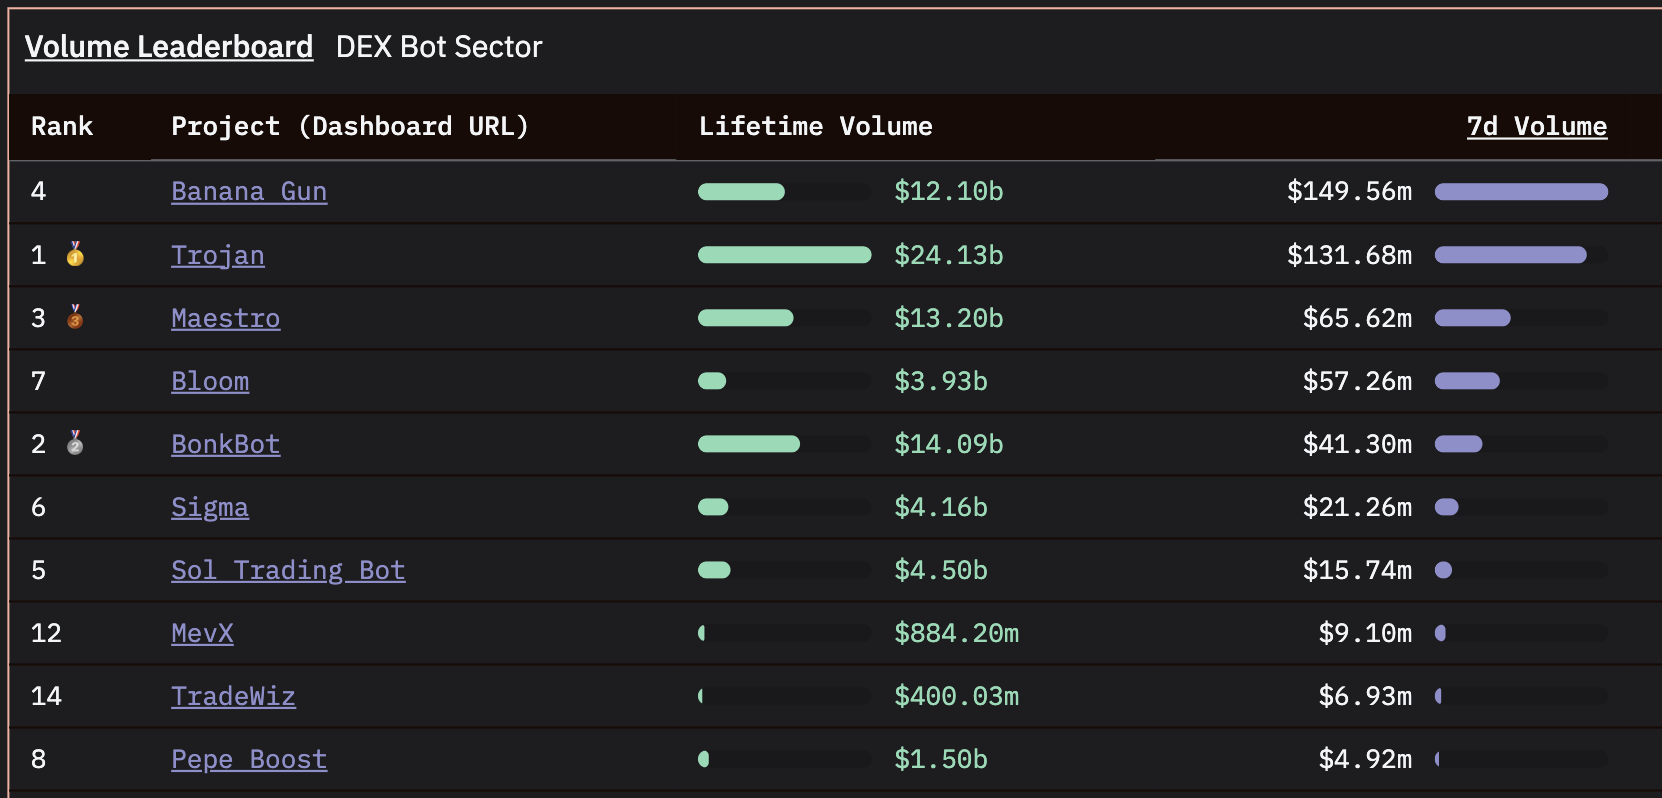Click Banana Gun's green lifetime volume bar
1662x798 pixels.
pyautogui.click(x=741, y=192)
